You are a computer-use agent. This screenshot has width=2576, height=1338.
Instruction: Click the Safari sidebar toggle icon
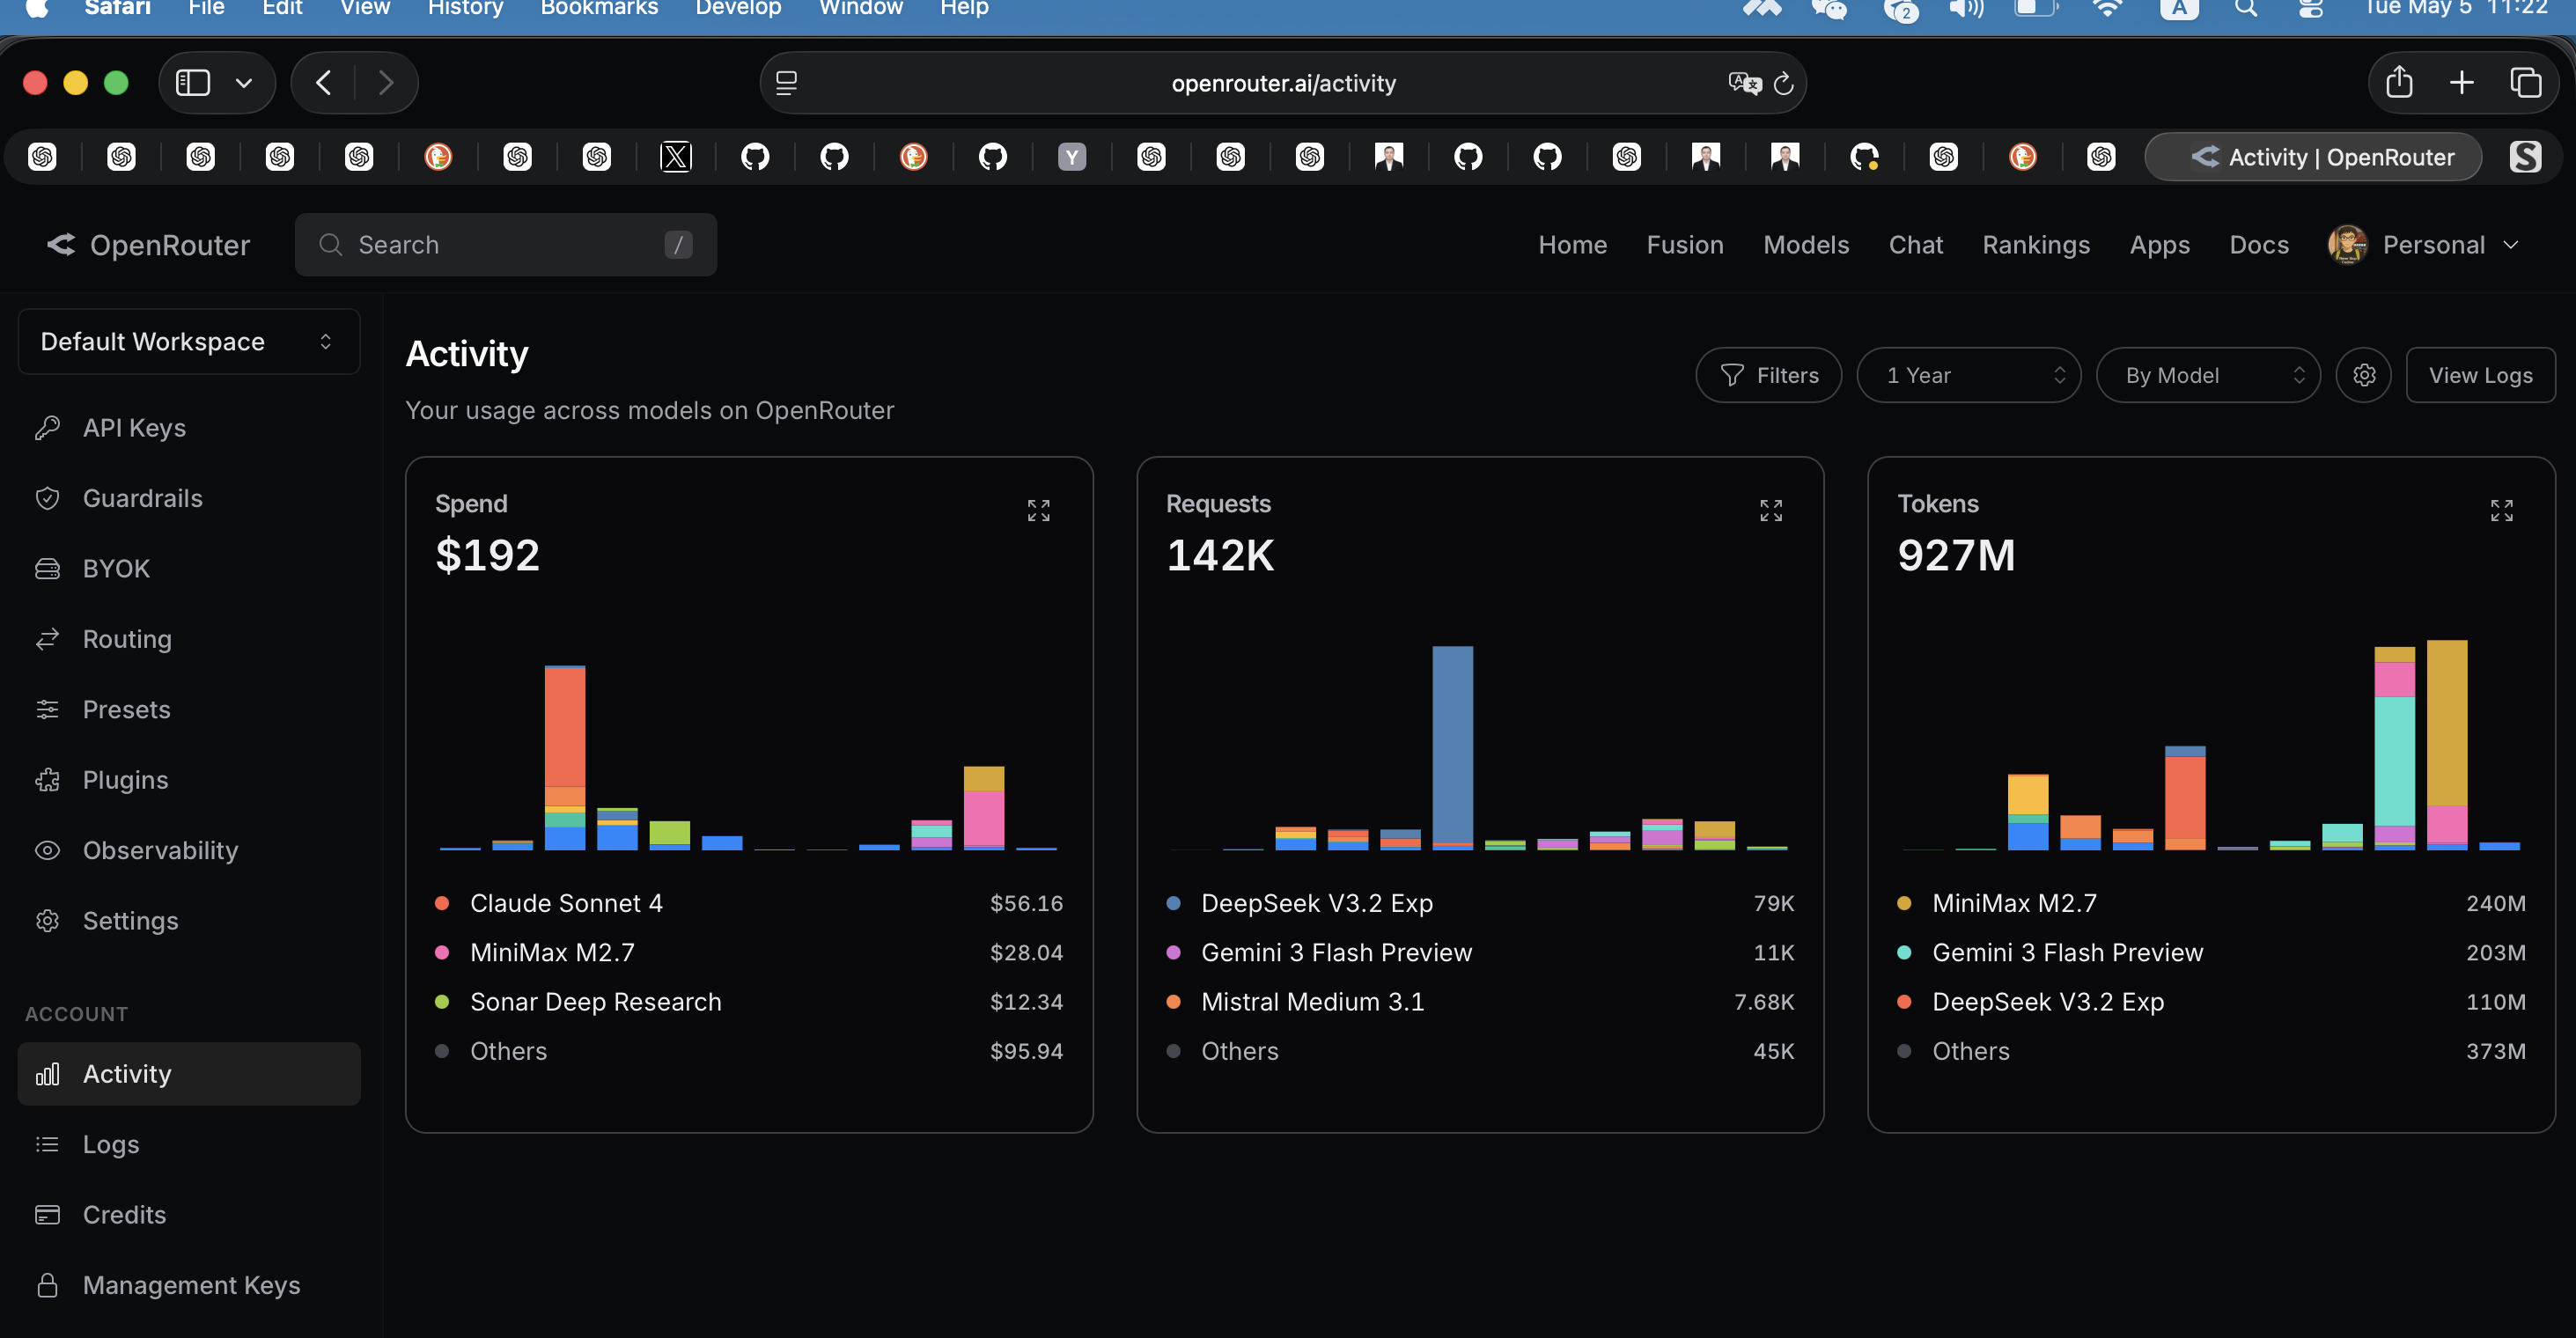[193, 83]
